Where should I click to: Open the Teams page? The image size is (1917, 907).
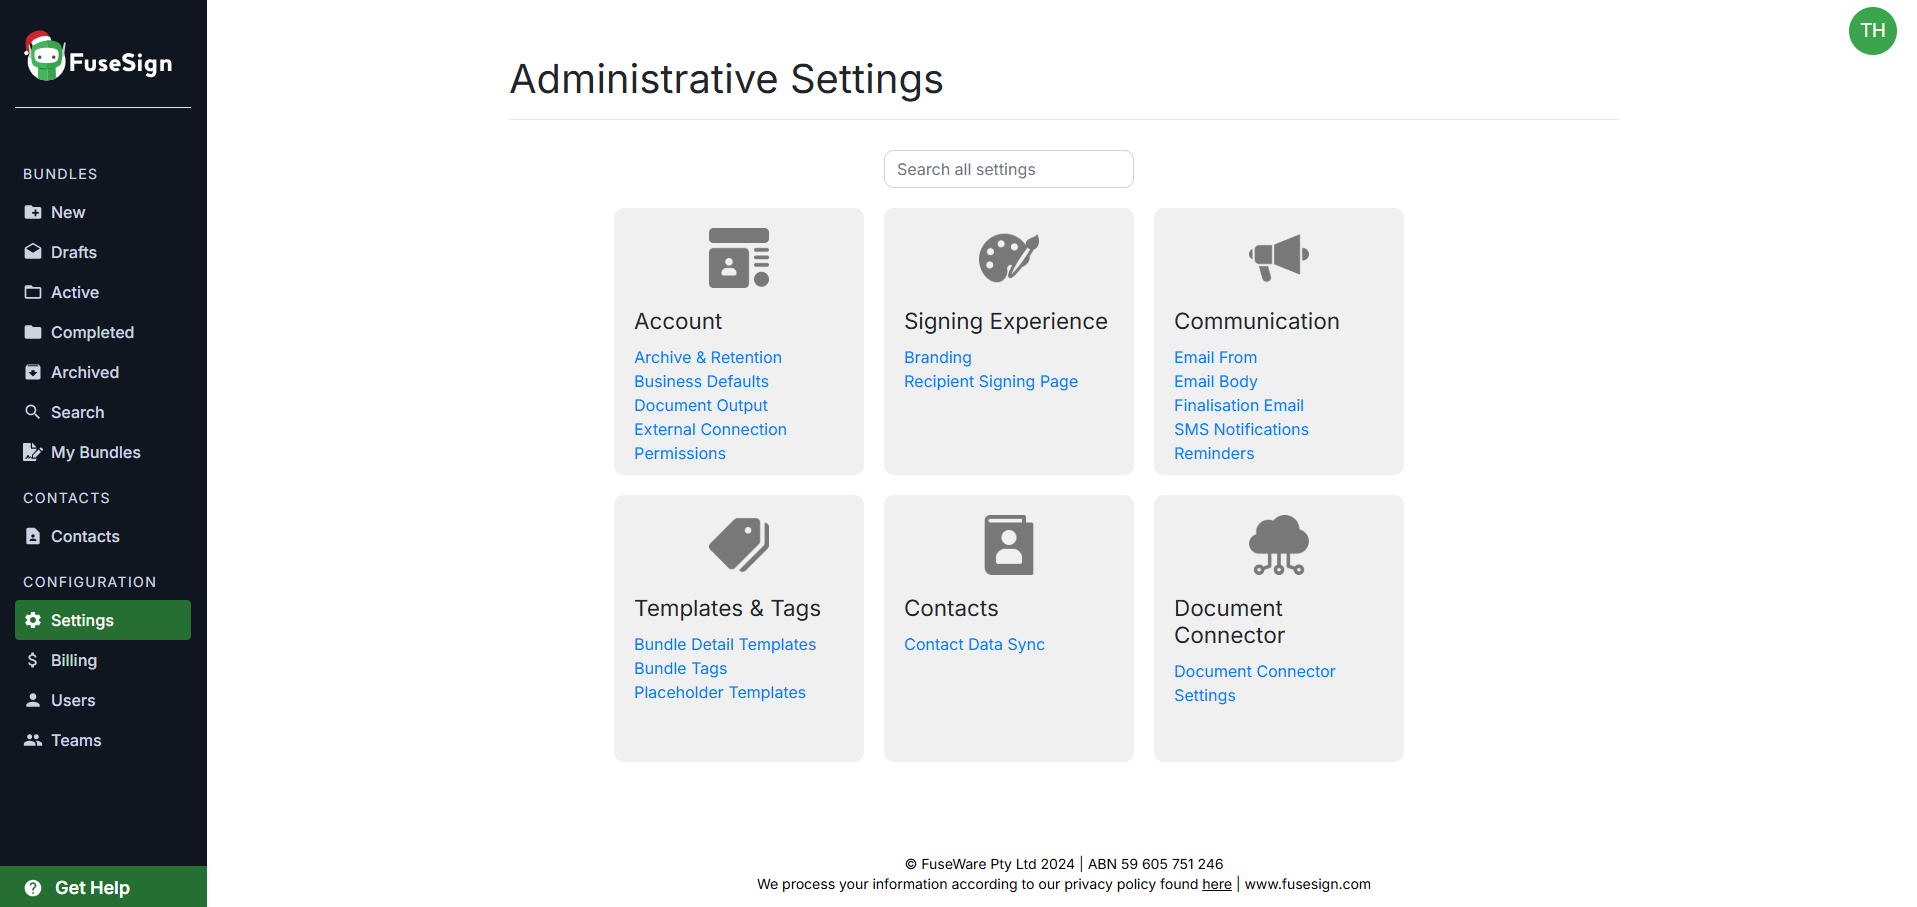click(x=103, y=740)
